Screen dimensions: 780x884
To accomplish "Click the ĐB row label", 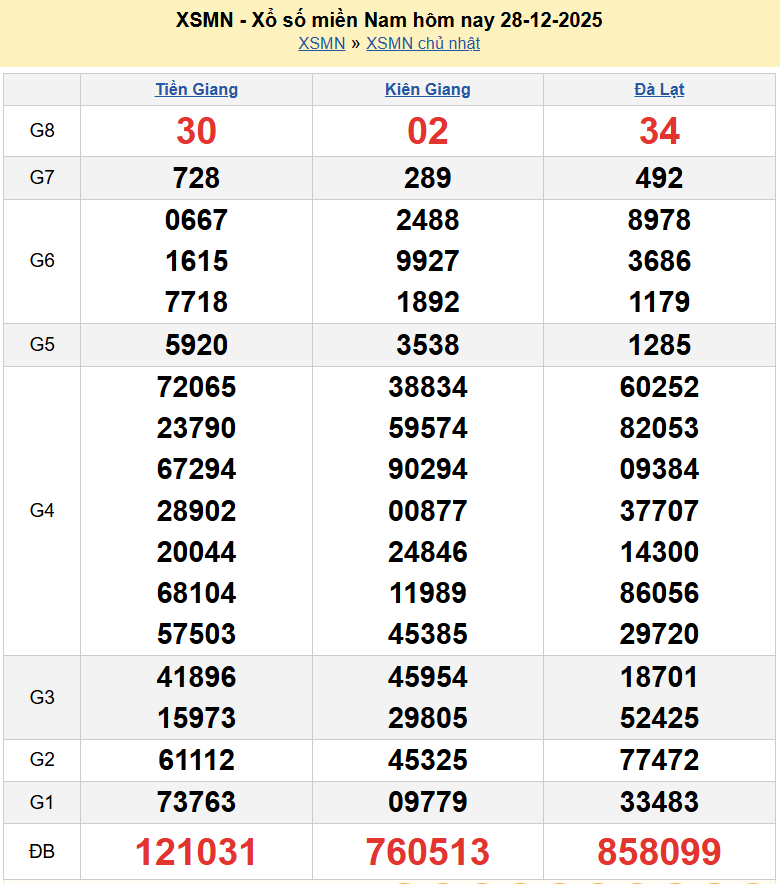I will (42, 852).
